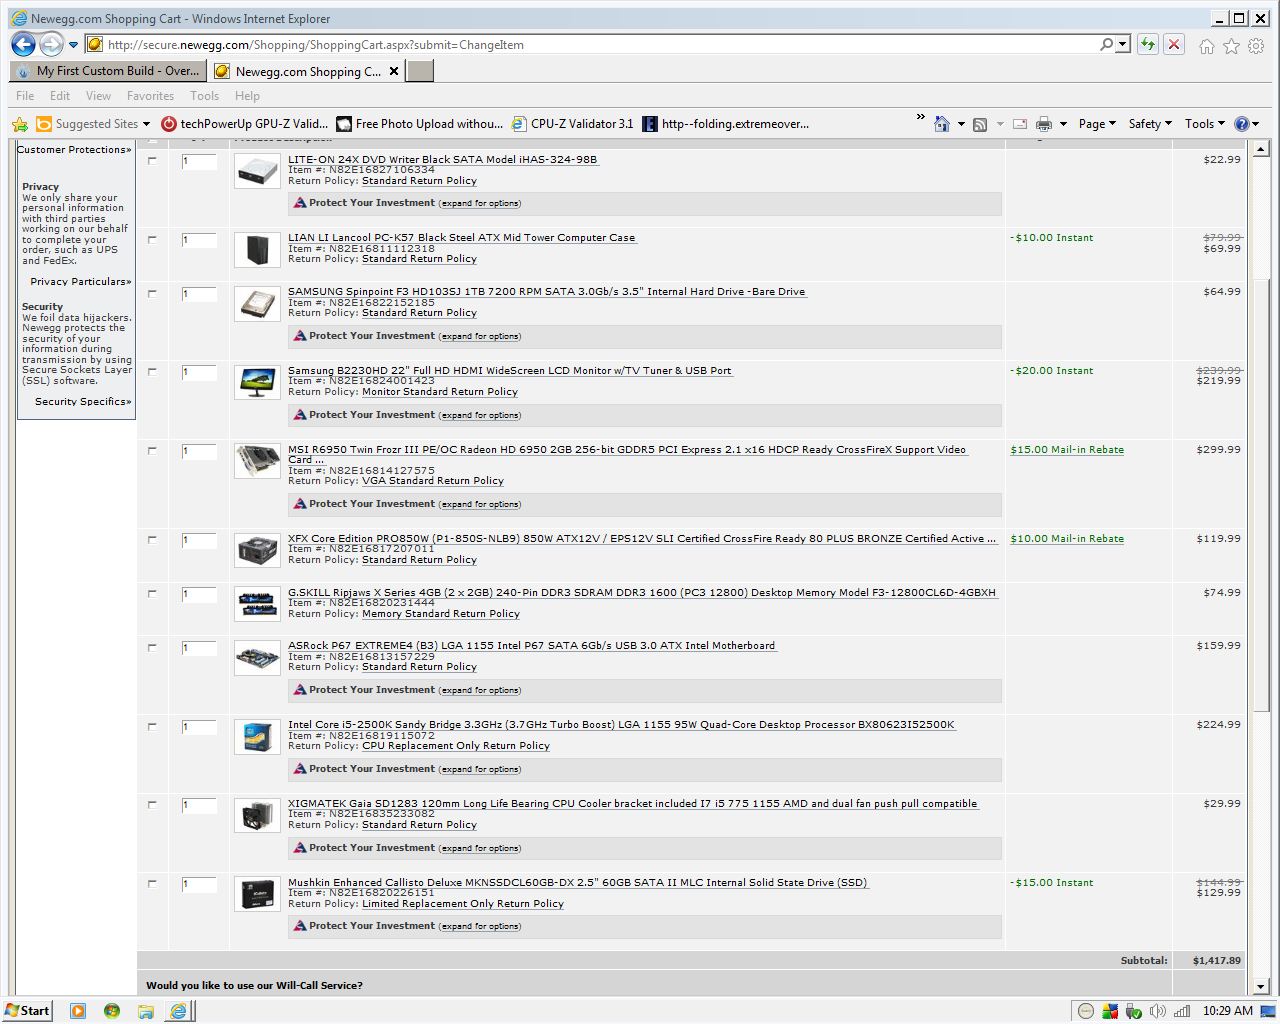The height and width of the screenshot is (1024, 1280).
Task: Click the Print icon in command bar
Action: 1043,124
